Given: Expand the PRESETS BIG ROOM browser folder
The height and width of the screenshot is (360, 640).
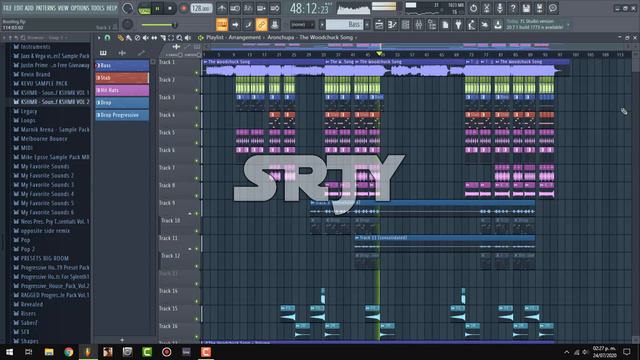Looking at the screenshot, I should 44,258.
